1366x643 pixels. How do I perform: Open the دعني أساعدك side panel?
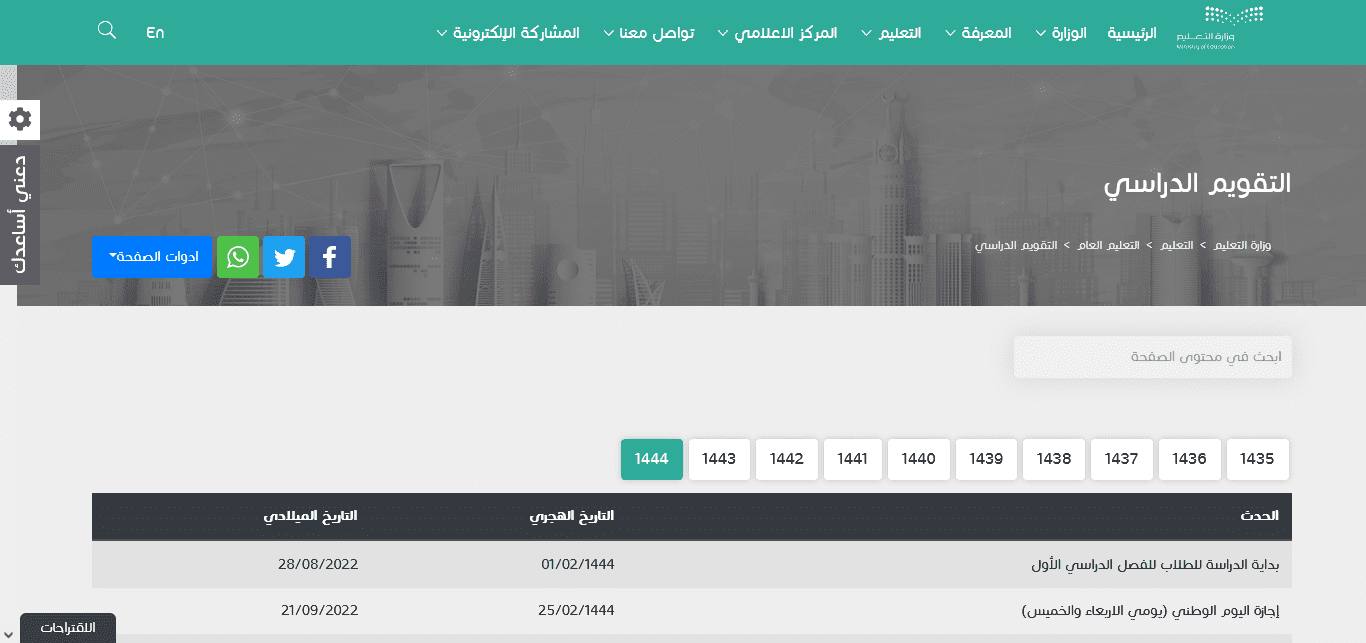[x=20, y=213]
